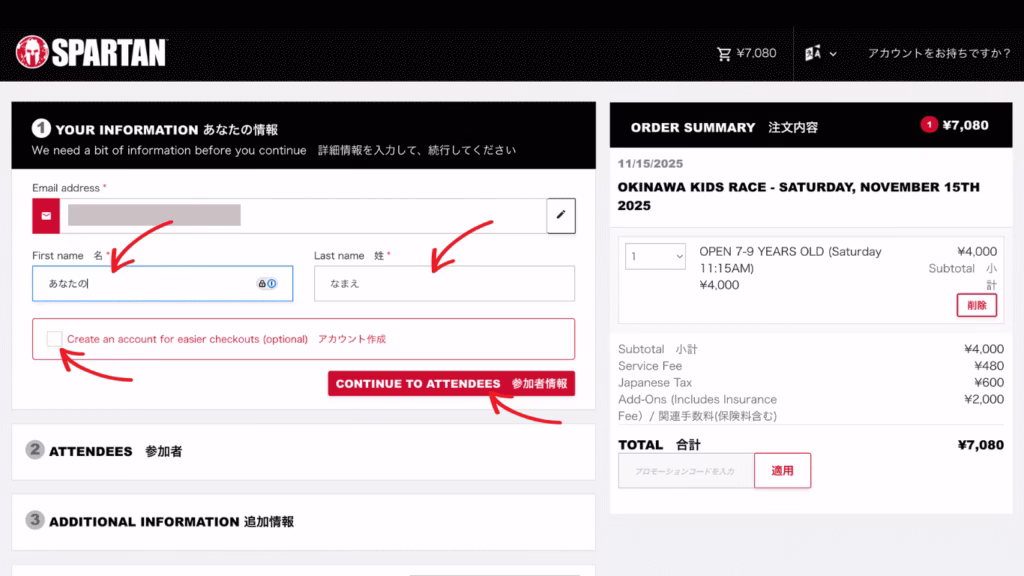The width and height of the screenshot is (1024, 576).
Task: Click the Add-Ons ¥2,000 amount
Action: tap(984, 399)
